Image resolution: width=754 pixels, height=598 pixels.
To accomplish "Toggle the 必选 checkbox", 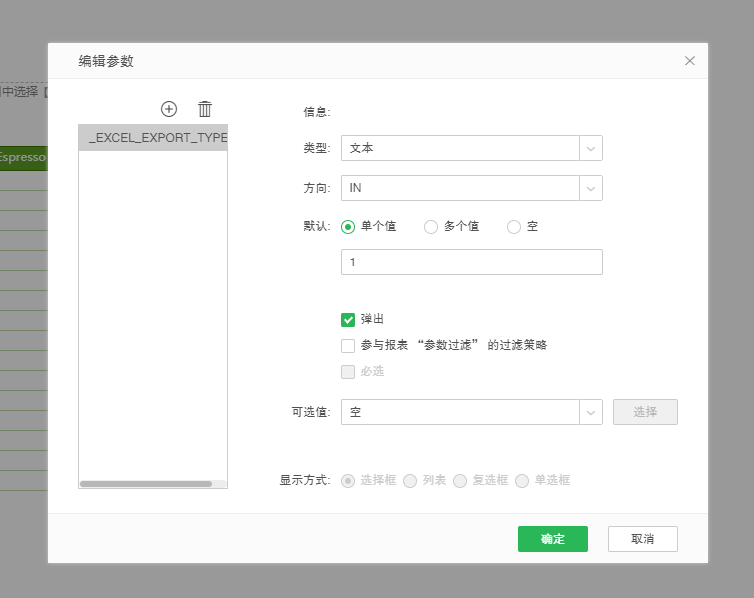I will (348, 372).
